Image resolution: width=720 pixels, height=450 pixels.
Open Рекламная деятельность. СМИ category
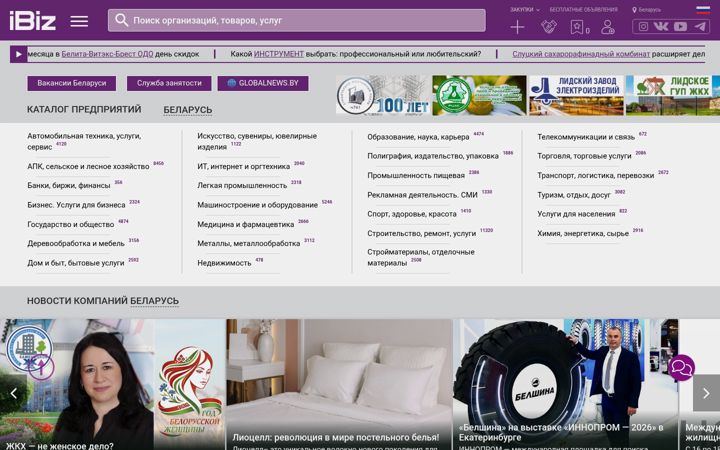pyautogui.click(x=422, y=195)
